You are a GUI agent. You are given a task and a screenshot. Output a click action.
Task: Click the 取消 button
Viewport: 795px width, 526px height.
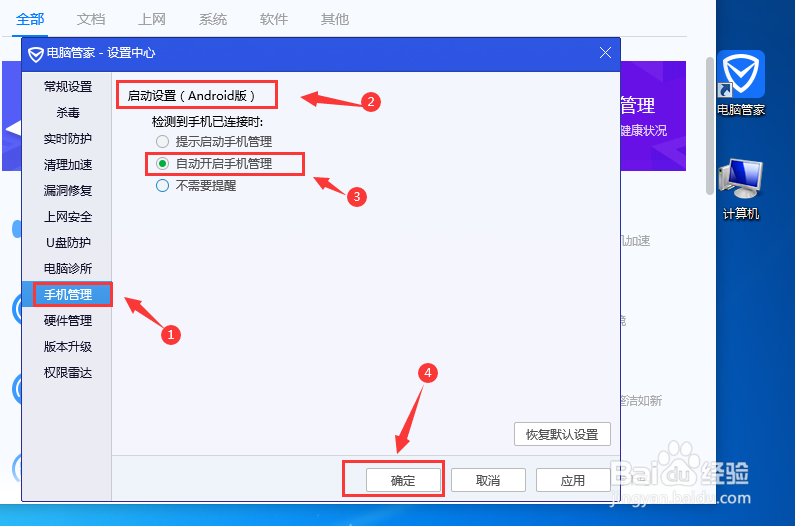click(x=488, y=480)
